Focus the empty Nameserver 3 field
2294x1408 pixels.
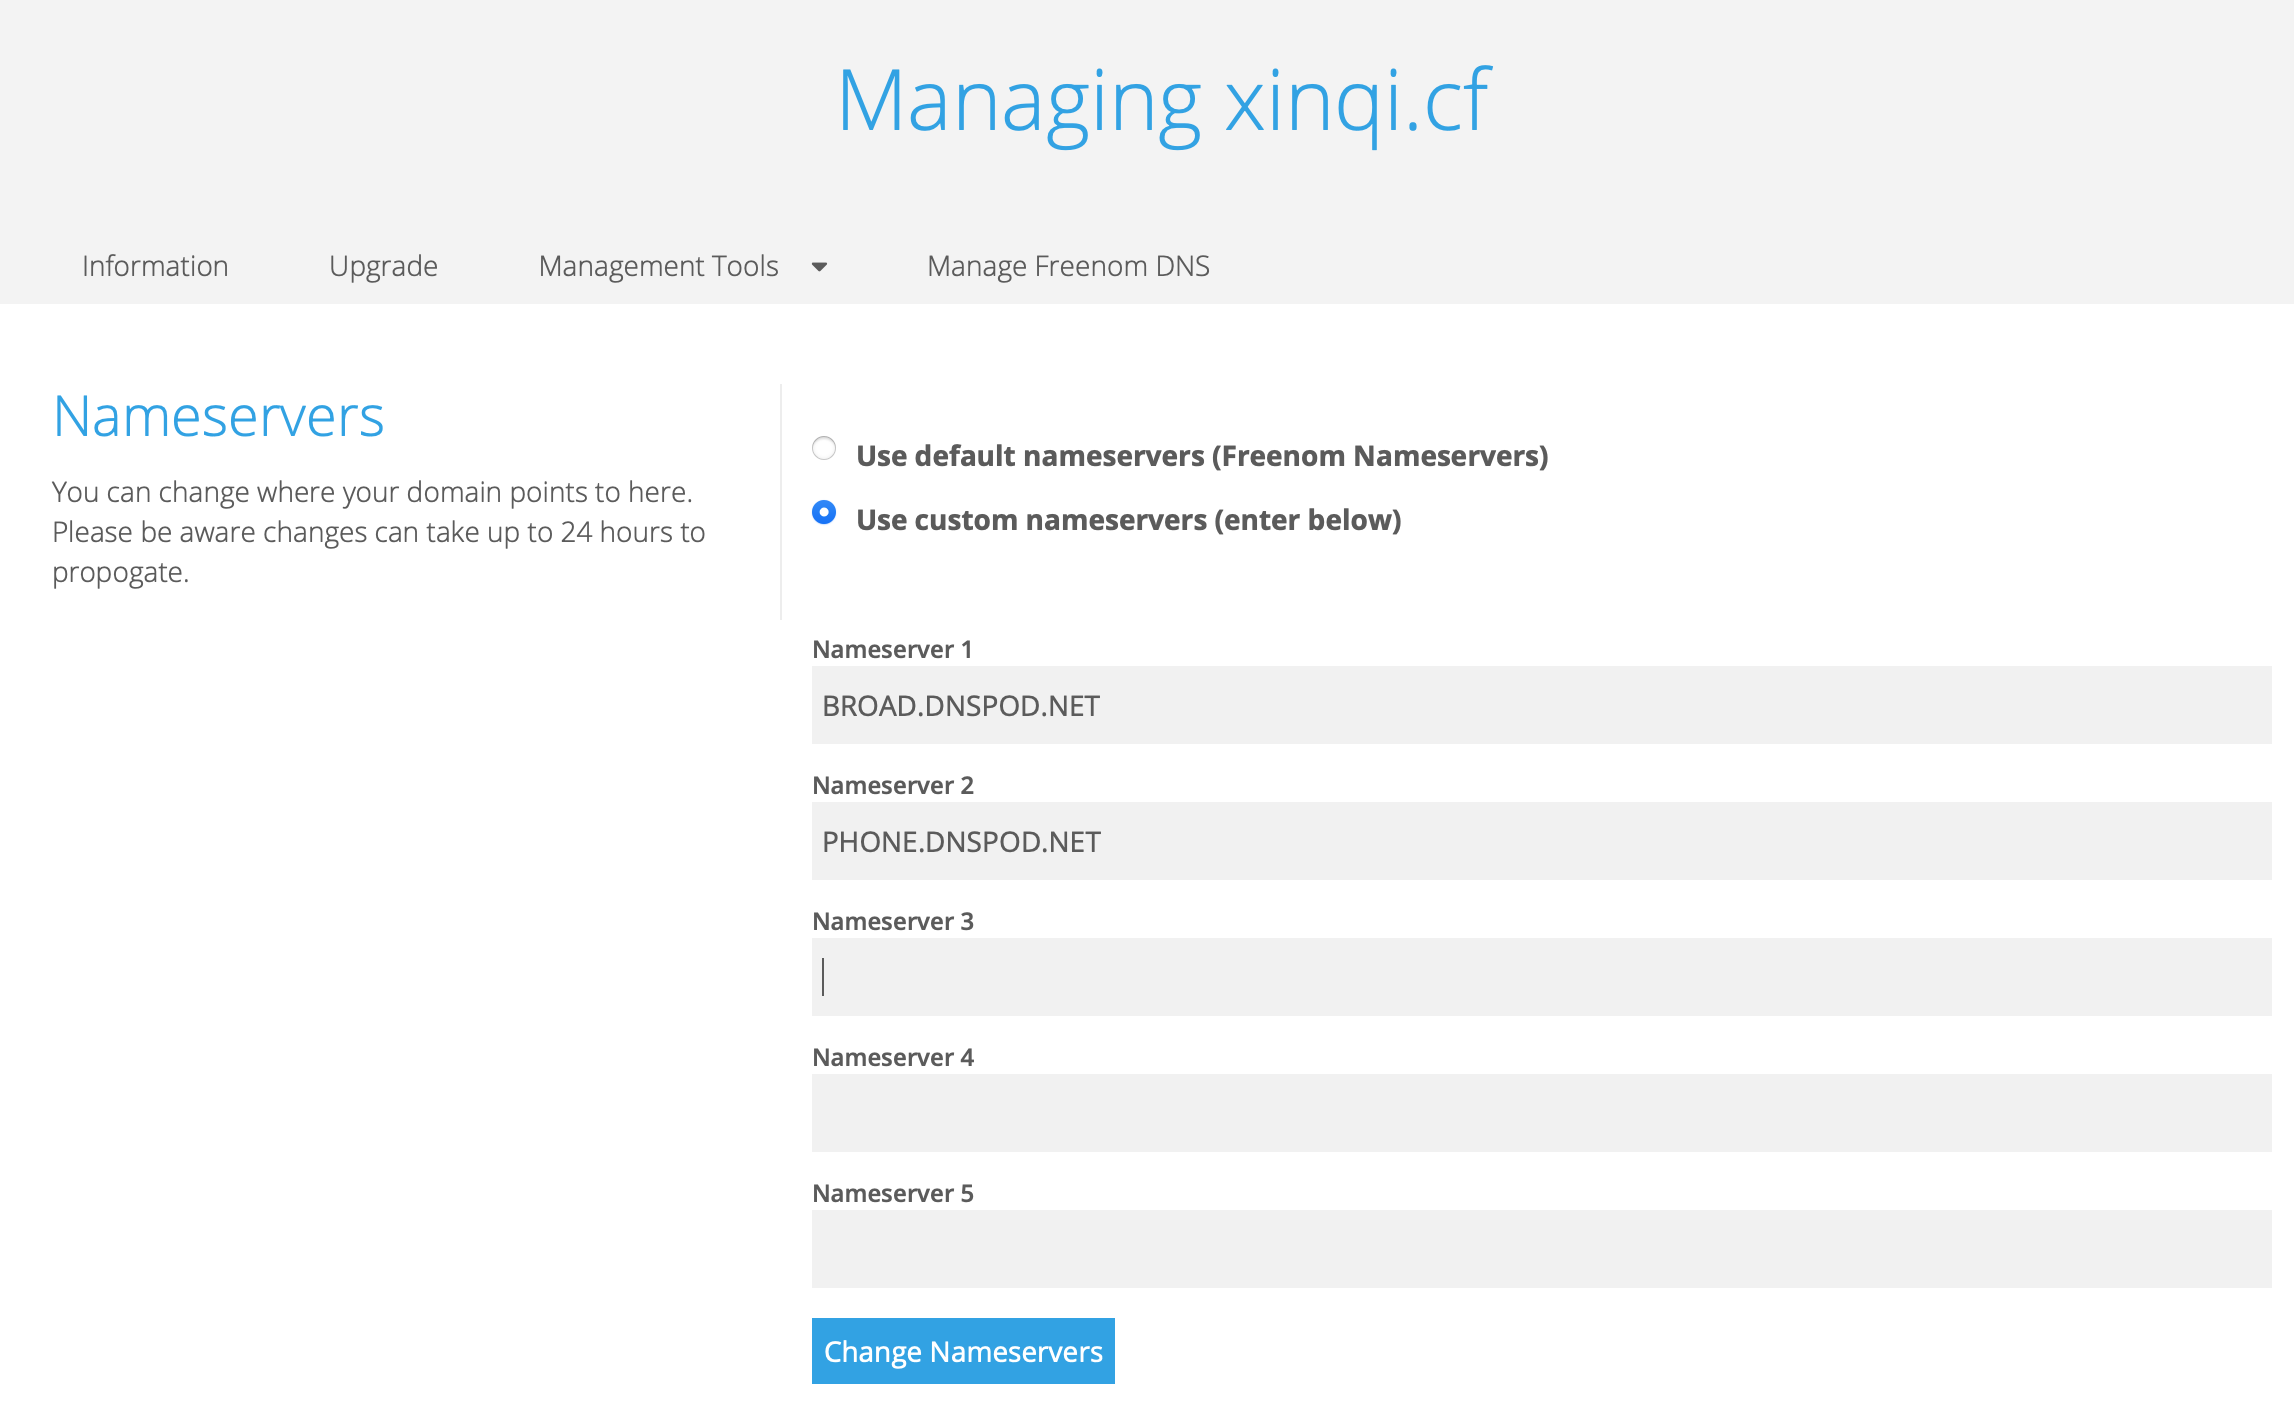coord(1540,978)
